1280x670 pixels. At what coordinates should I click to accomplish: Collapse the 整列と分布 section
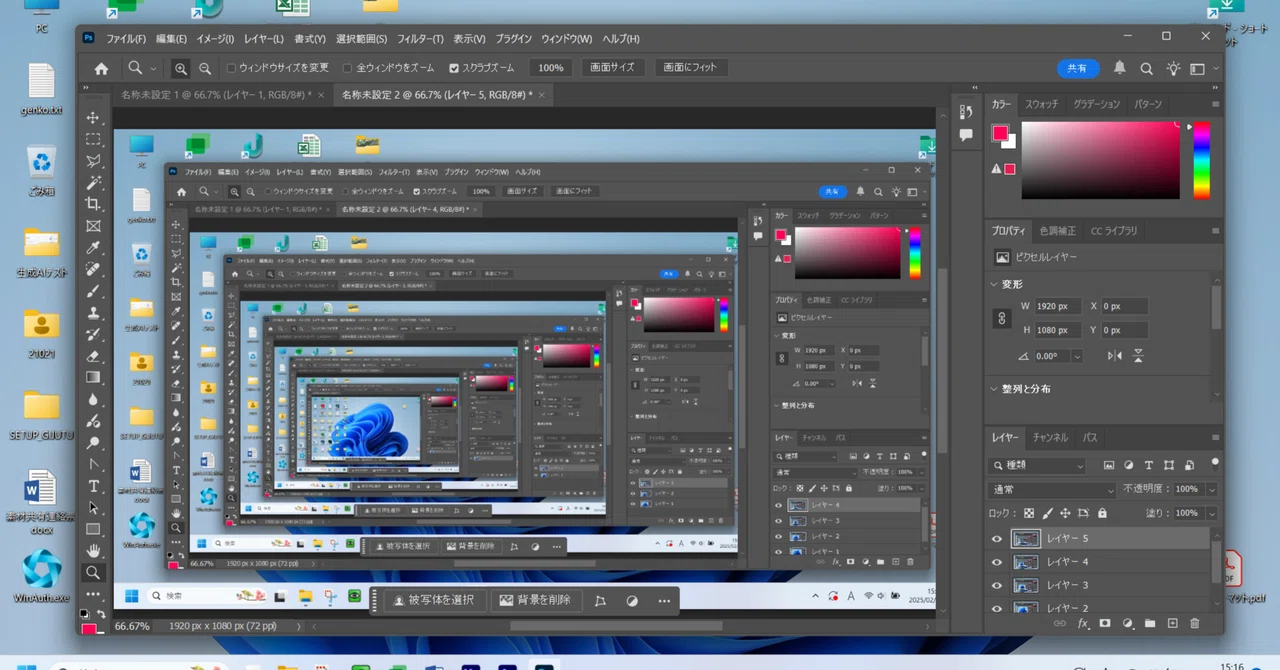[x=993, y=389]
